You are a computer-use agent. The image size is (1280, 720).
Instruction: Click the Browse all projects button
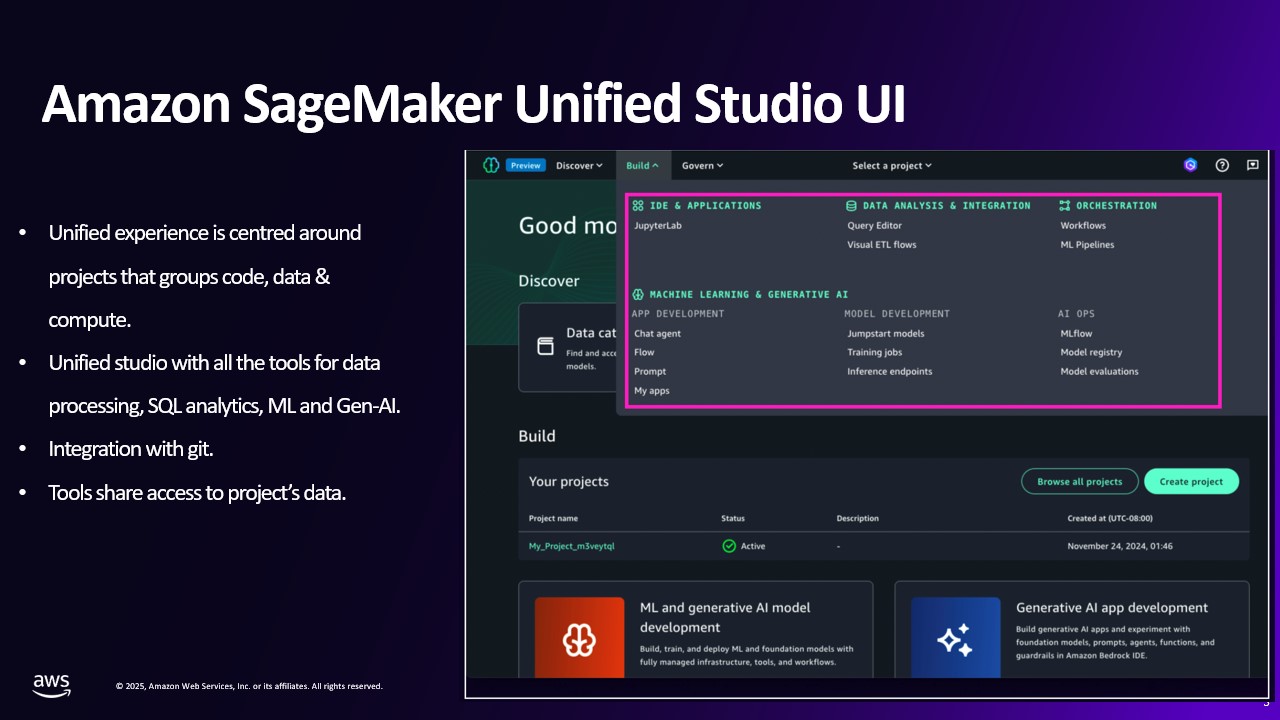click(1080, 482)
